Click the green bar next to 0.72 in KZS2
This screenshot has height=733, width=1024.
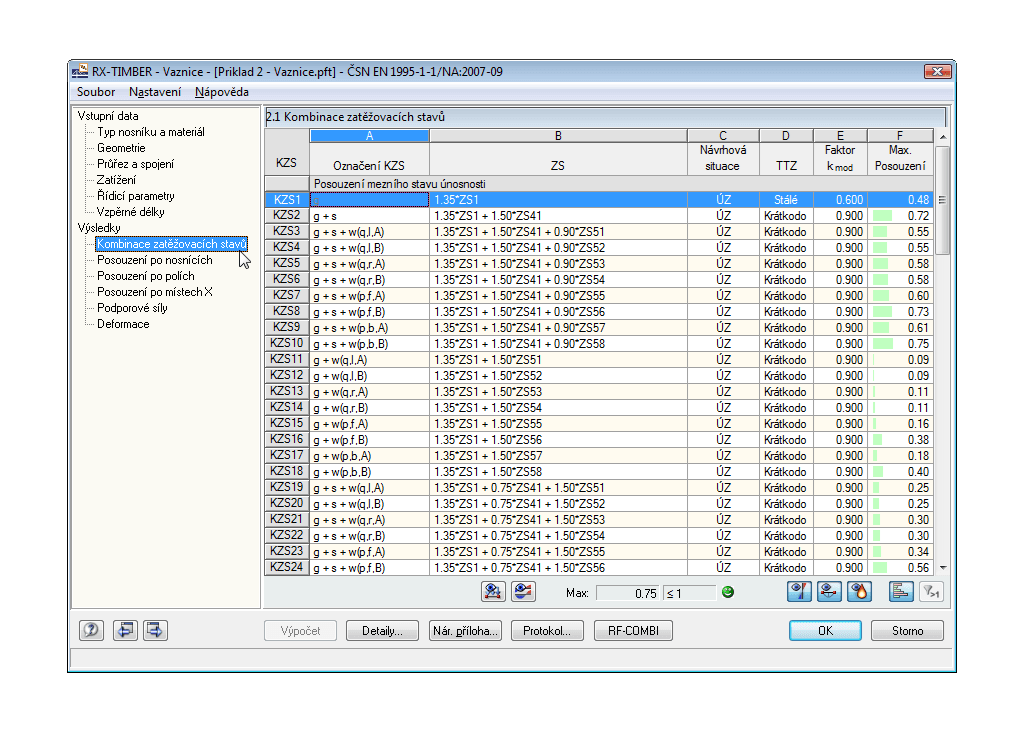(x=882, y=216)
